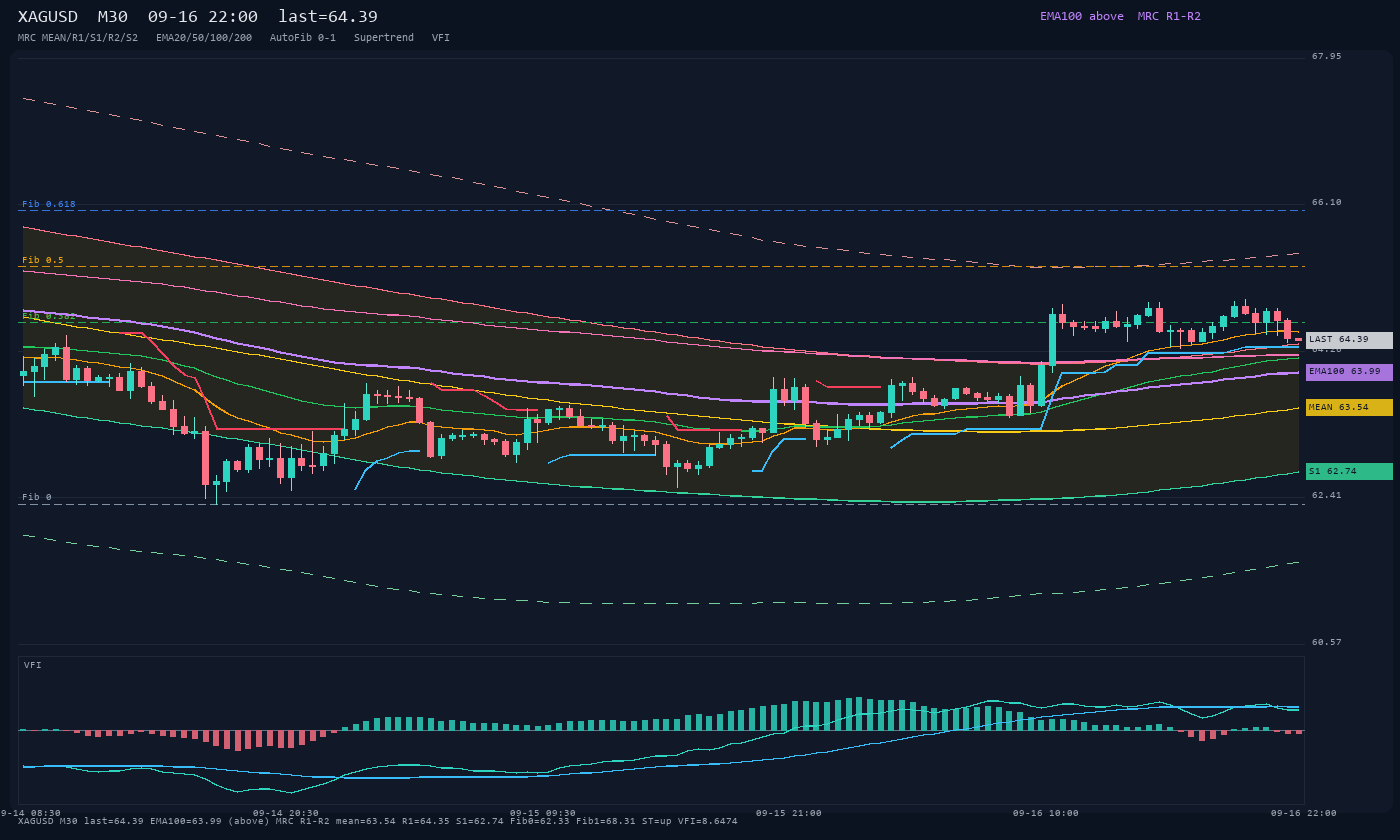This screenshot has width=1400, height=840.
Task: Select 'AutoFib 0-1' in the indicator legend
Action: (303, 38)
